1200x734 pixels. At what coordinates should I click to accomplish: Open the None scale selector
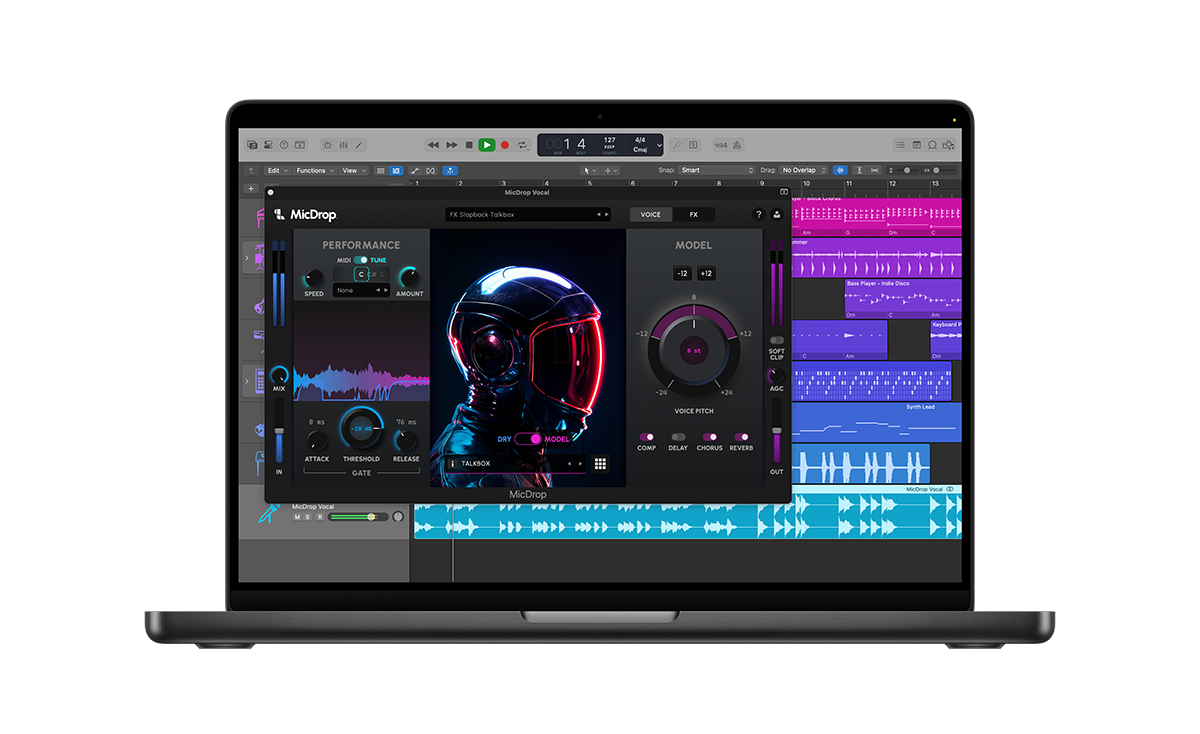[362, 290]
